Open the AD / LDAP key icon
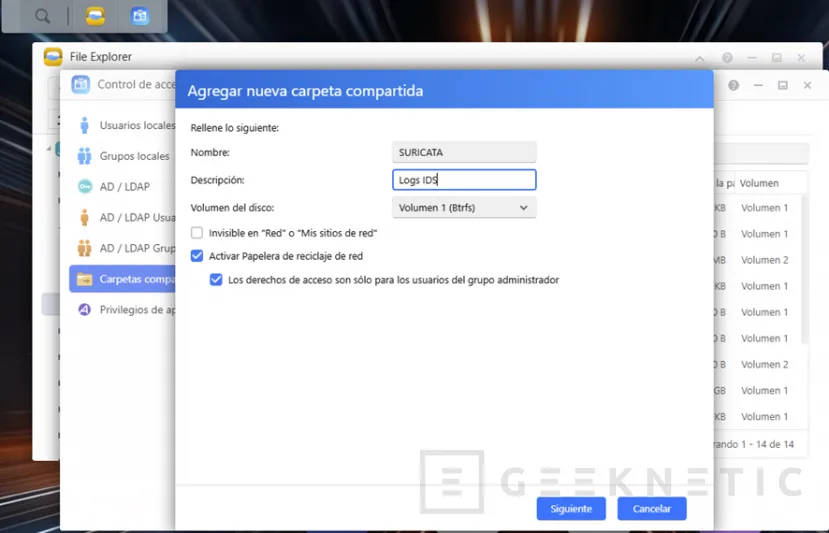The height and width of the screenshot is (533, 829). tap(84, 187)
